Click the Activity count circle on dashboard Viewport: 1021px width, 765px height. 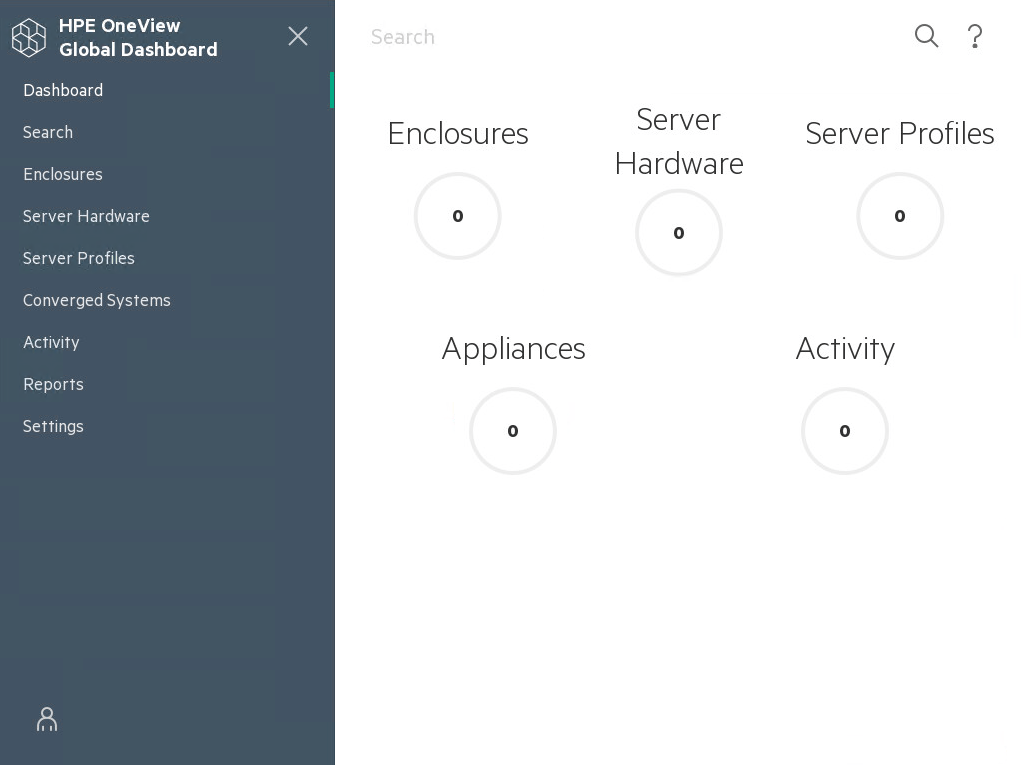pos(845,430)
